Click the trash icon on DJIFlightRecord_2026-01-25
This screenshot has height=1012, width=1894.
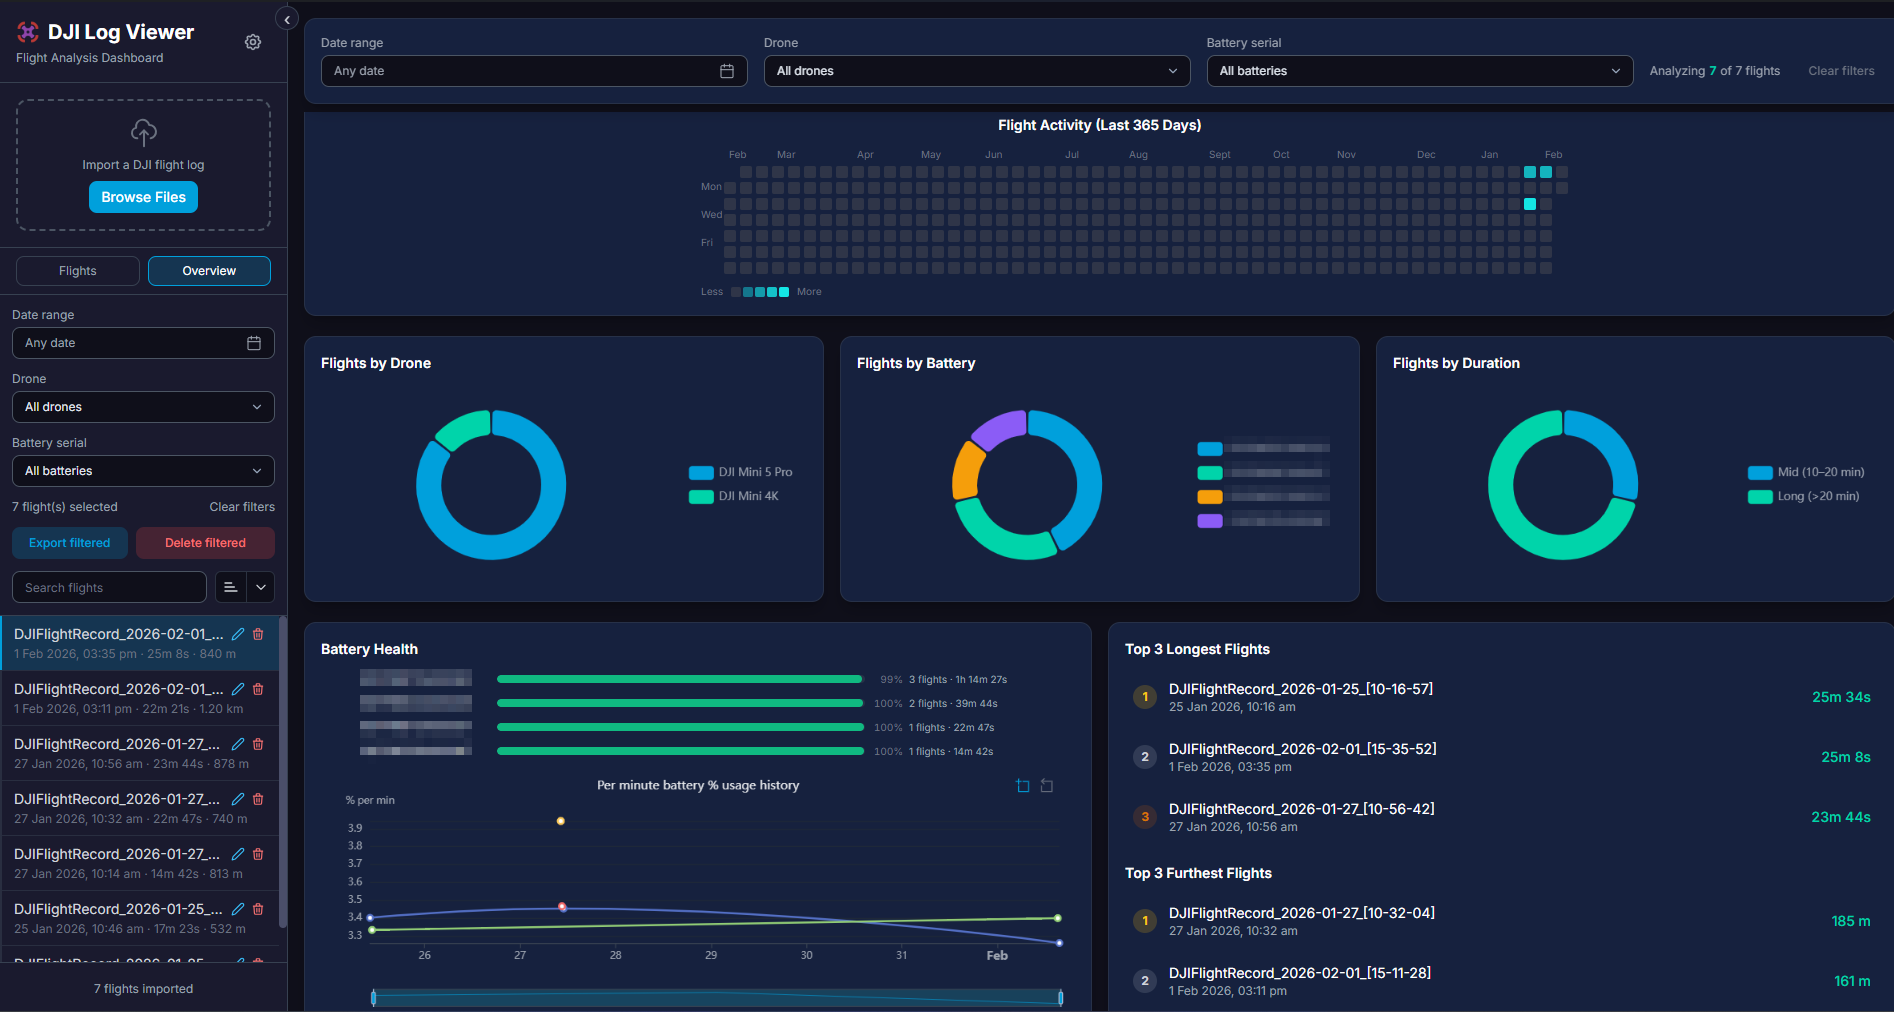pyautogui.click(x=258, y=909)
